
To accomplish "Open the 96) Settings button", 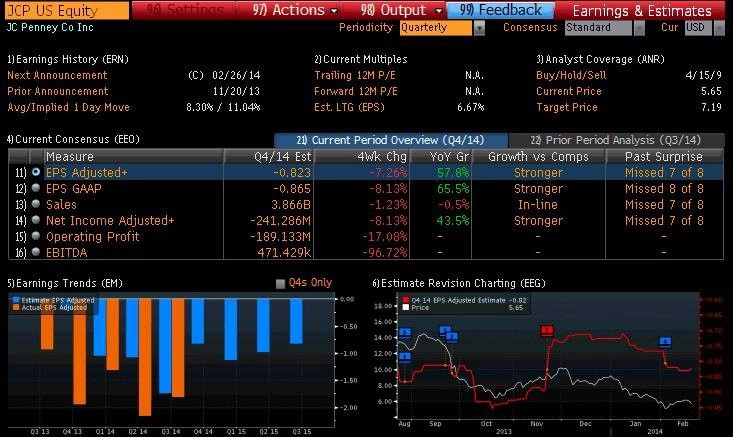I will tap(184, 10).
